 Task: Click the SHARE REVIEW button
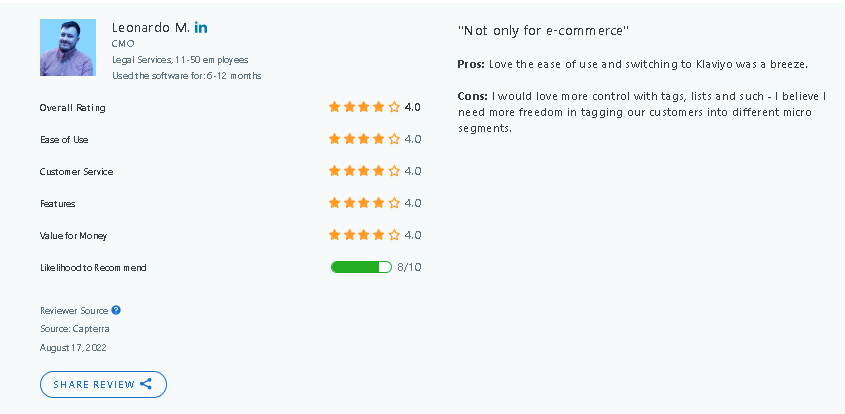(x=103, y=384)
